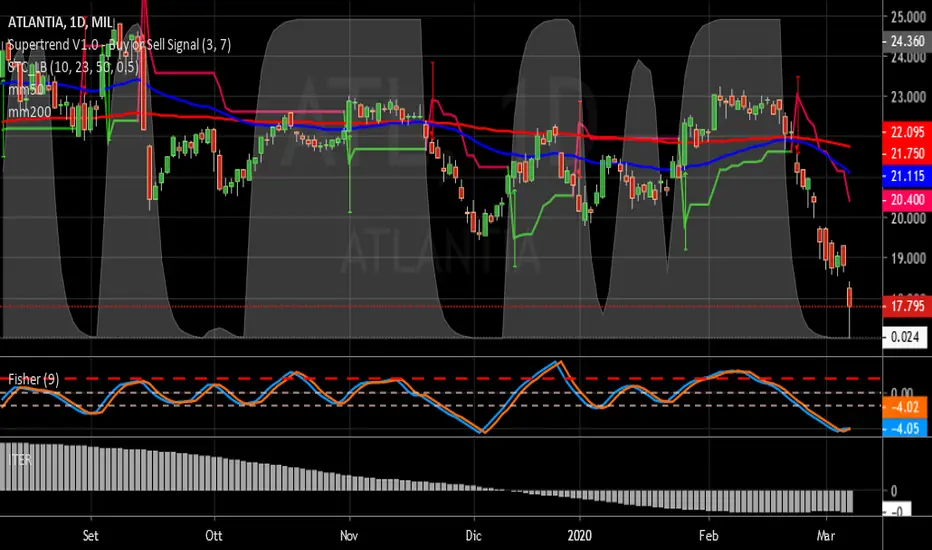This screenshot has height=550, width=932.
Task: Click the Ott month on time axis
Action: 213,536
